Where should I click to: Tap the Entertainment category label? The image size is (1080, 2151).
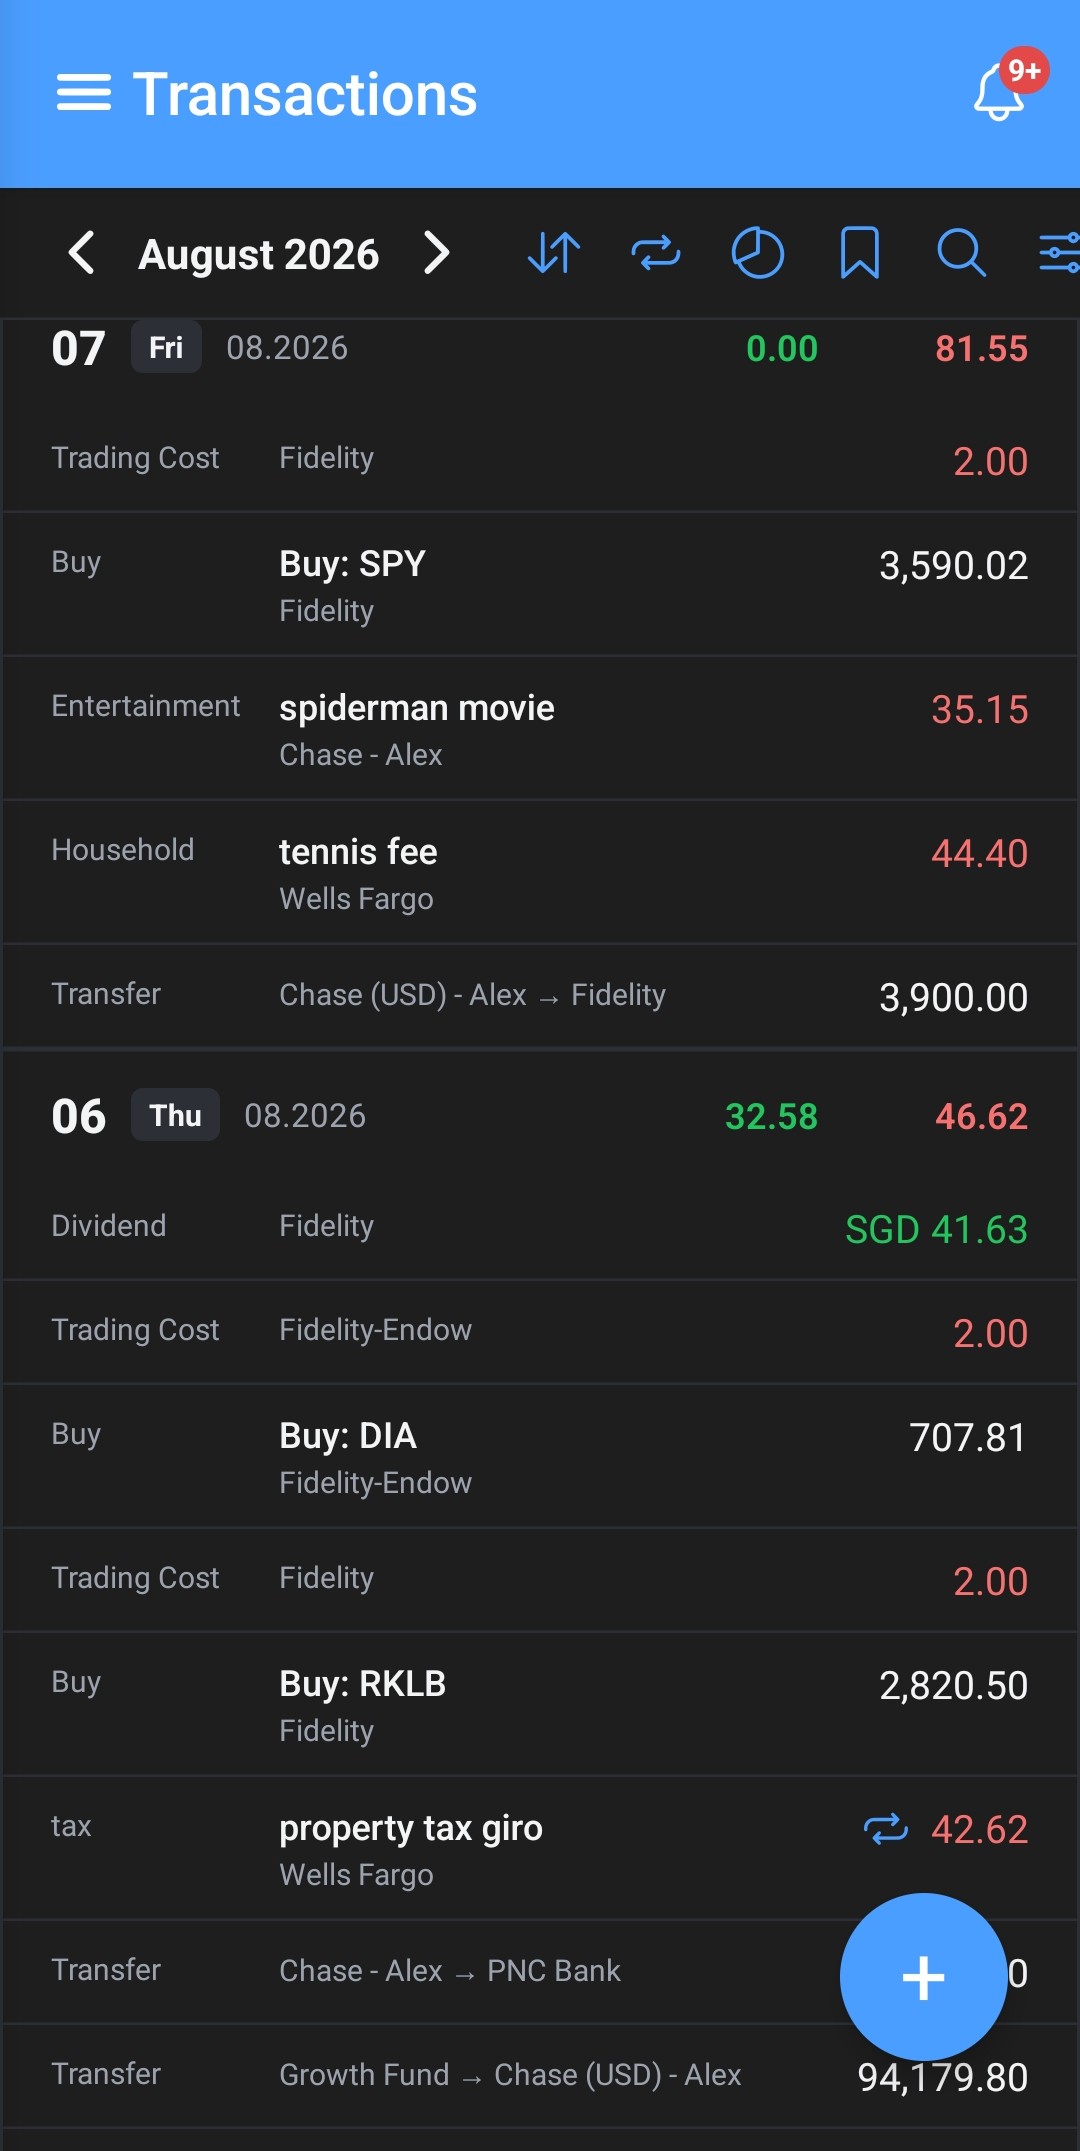tap(146, 706)
